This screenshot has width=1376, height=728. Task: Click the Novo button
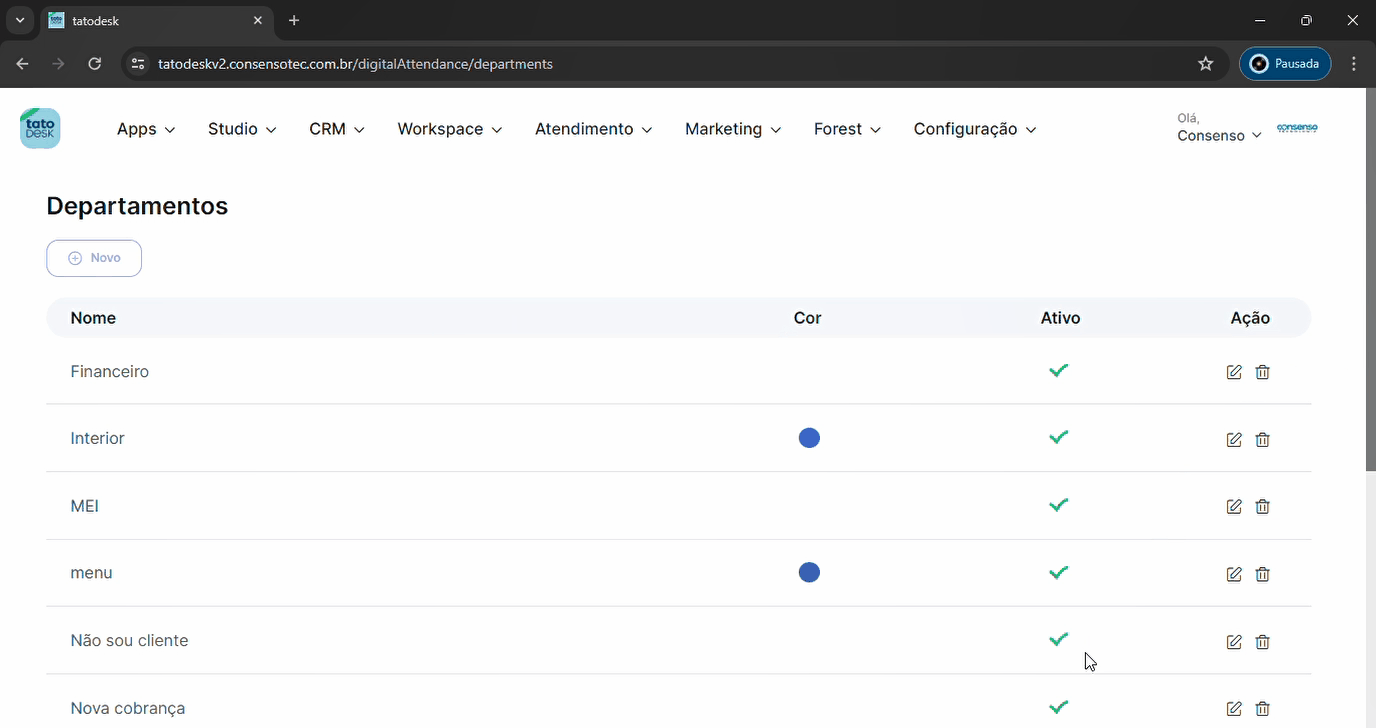point(94,258)
